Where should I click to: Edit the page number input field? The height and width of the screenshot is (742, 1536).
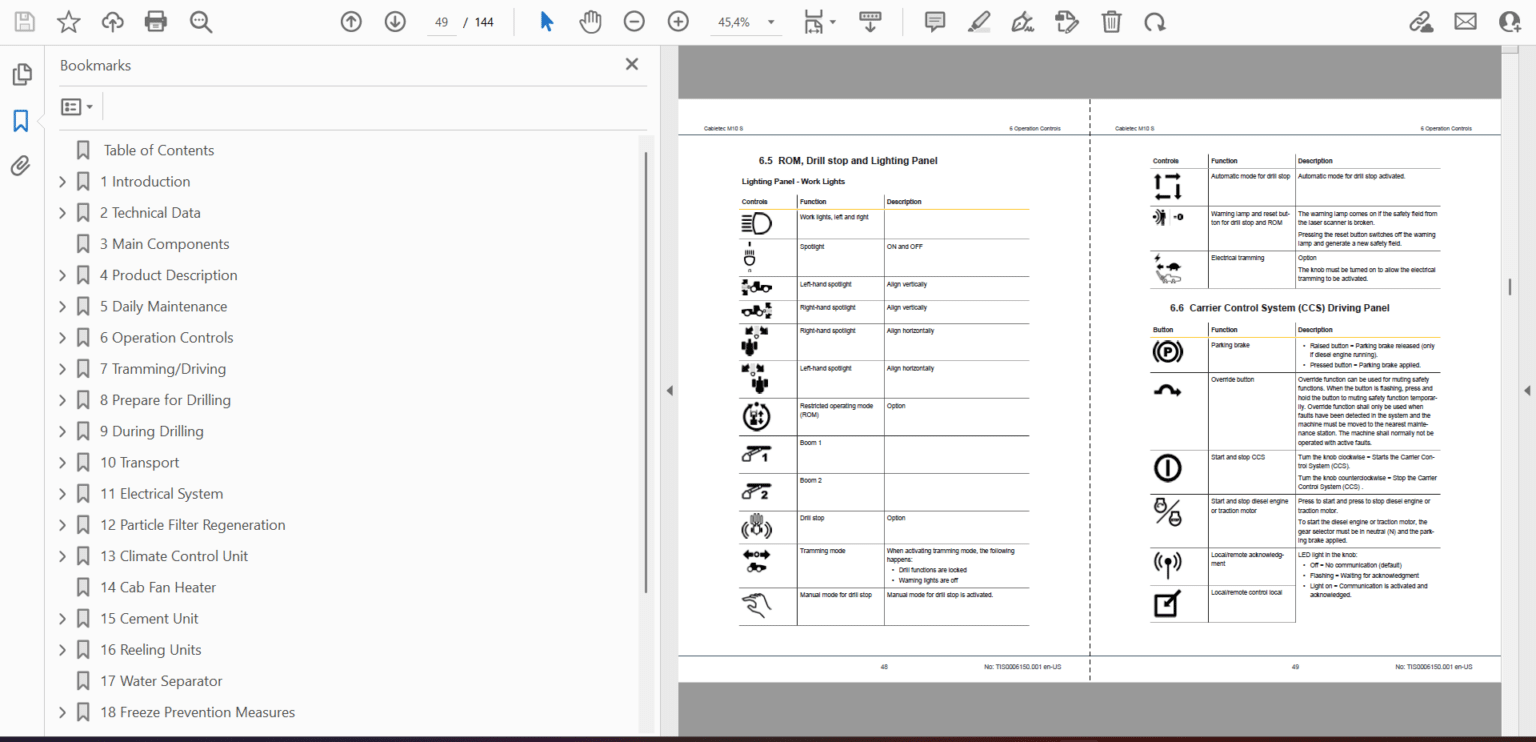441,21
